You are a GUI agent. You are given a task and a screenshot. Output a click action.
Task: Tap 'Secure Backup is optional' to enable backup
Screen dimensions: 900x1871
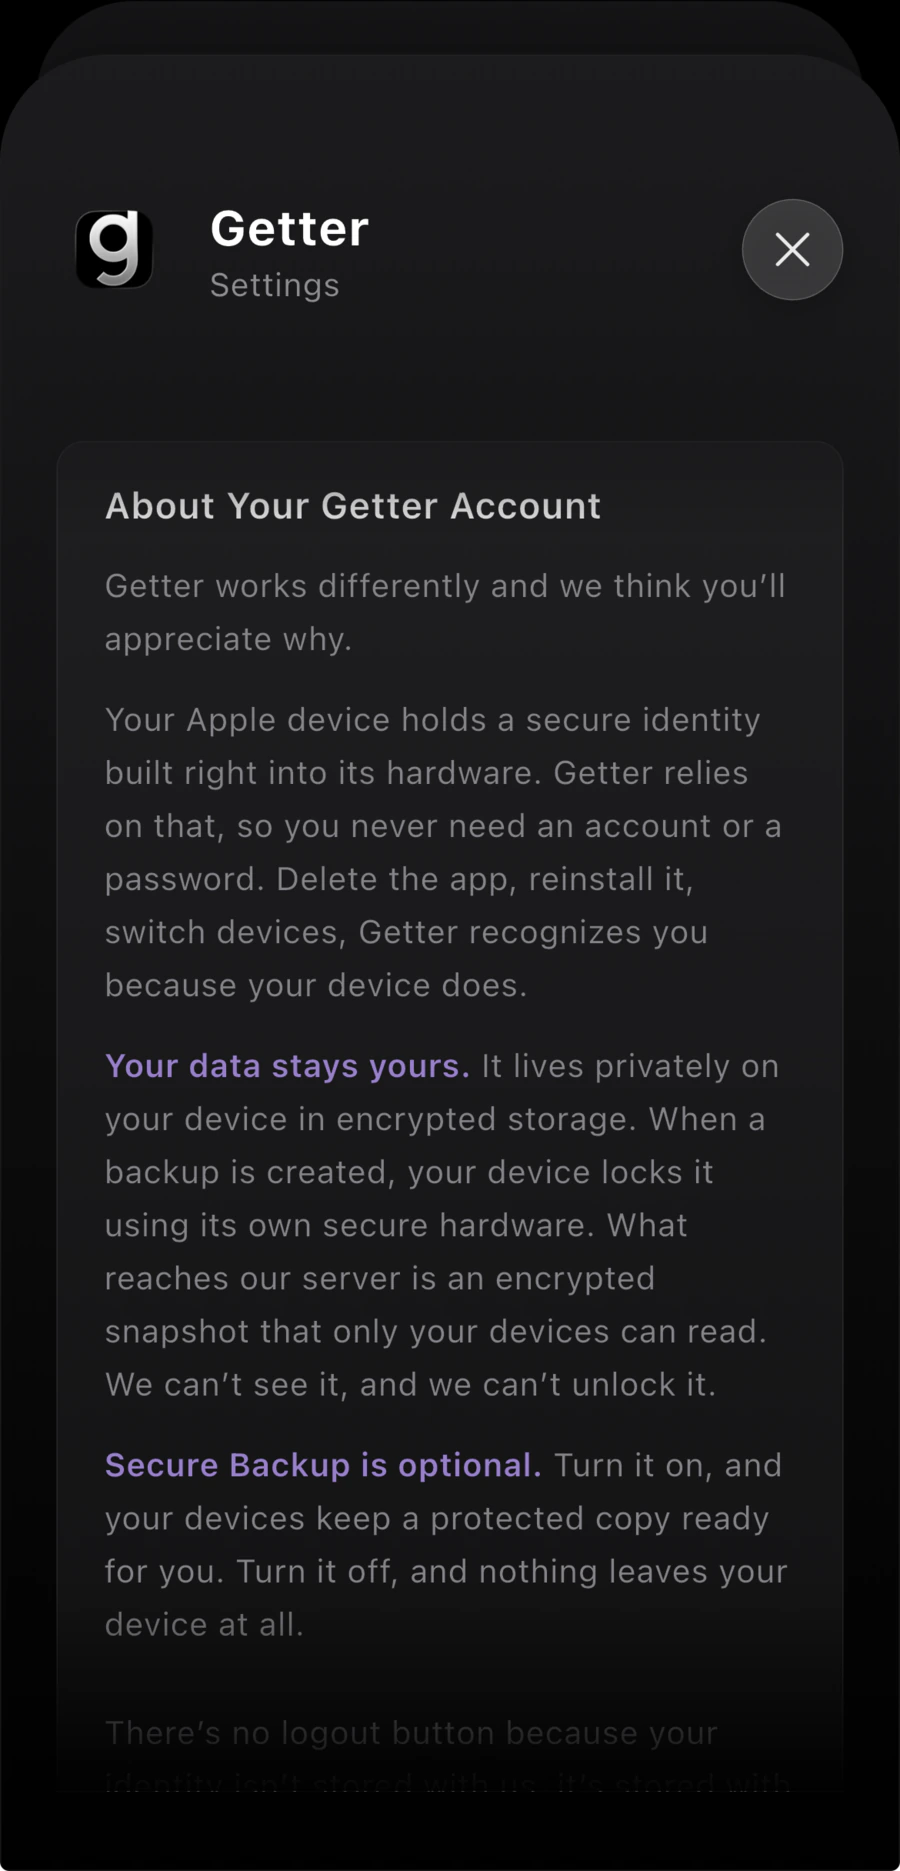click(321, 1464)
